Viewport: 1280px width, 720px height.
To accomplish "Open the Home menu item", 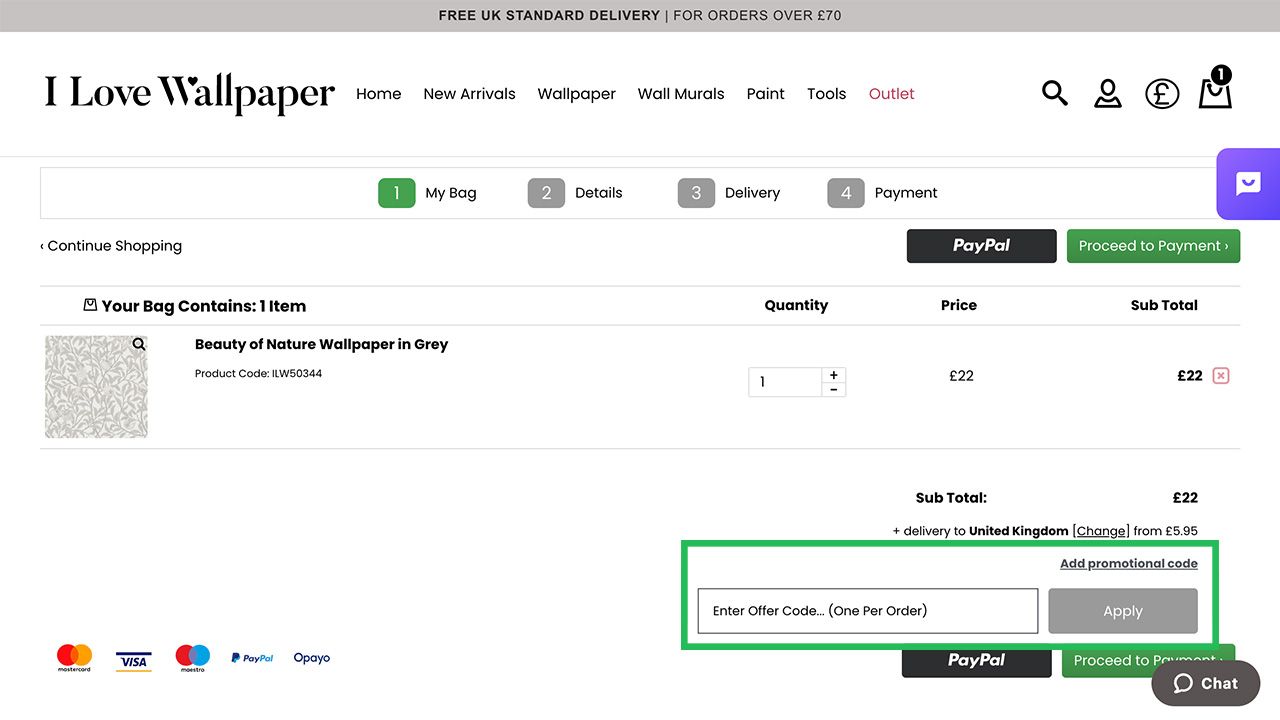I will pyautogui.click(x=379, y=94).
